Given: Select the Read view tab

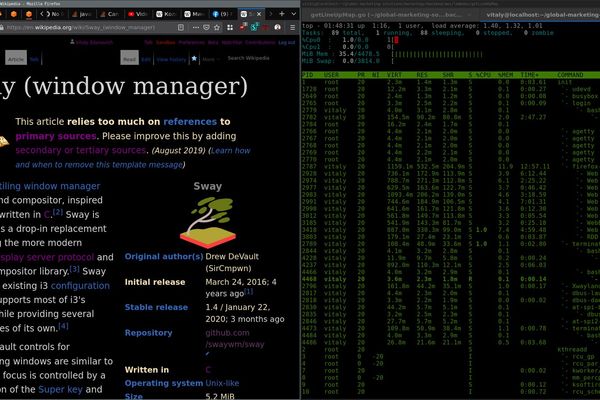Looking at the screenshot, I should pos(129,59).
